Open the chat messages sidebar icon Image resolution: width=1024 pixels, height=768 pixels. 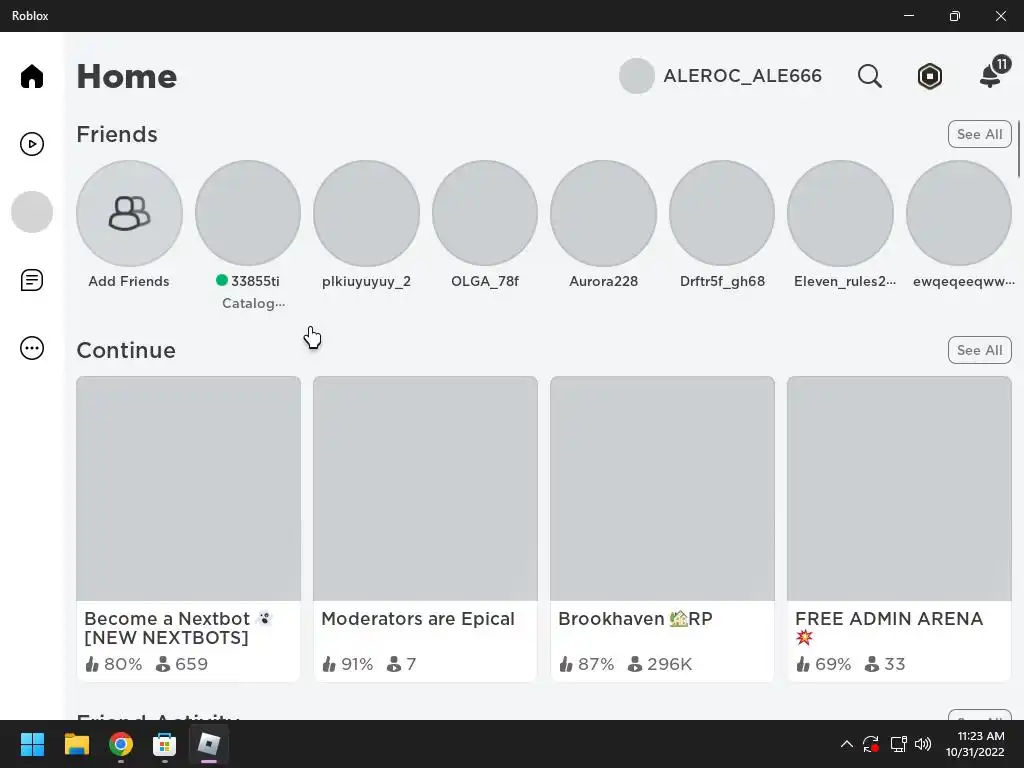[31, 280]
